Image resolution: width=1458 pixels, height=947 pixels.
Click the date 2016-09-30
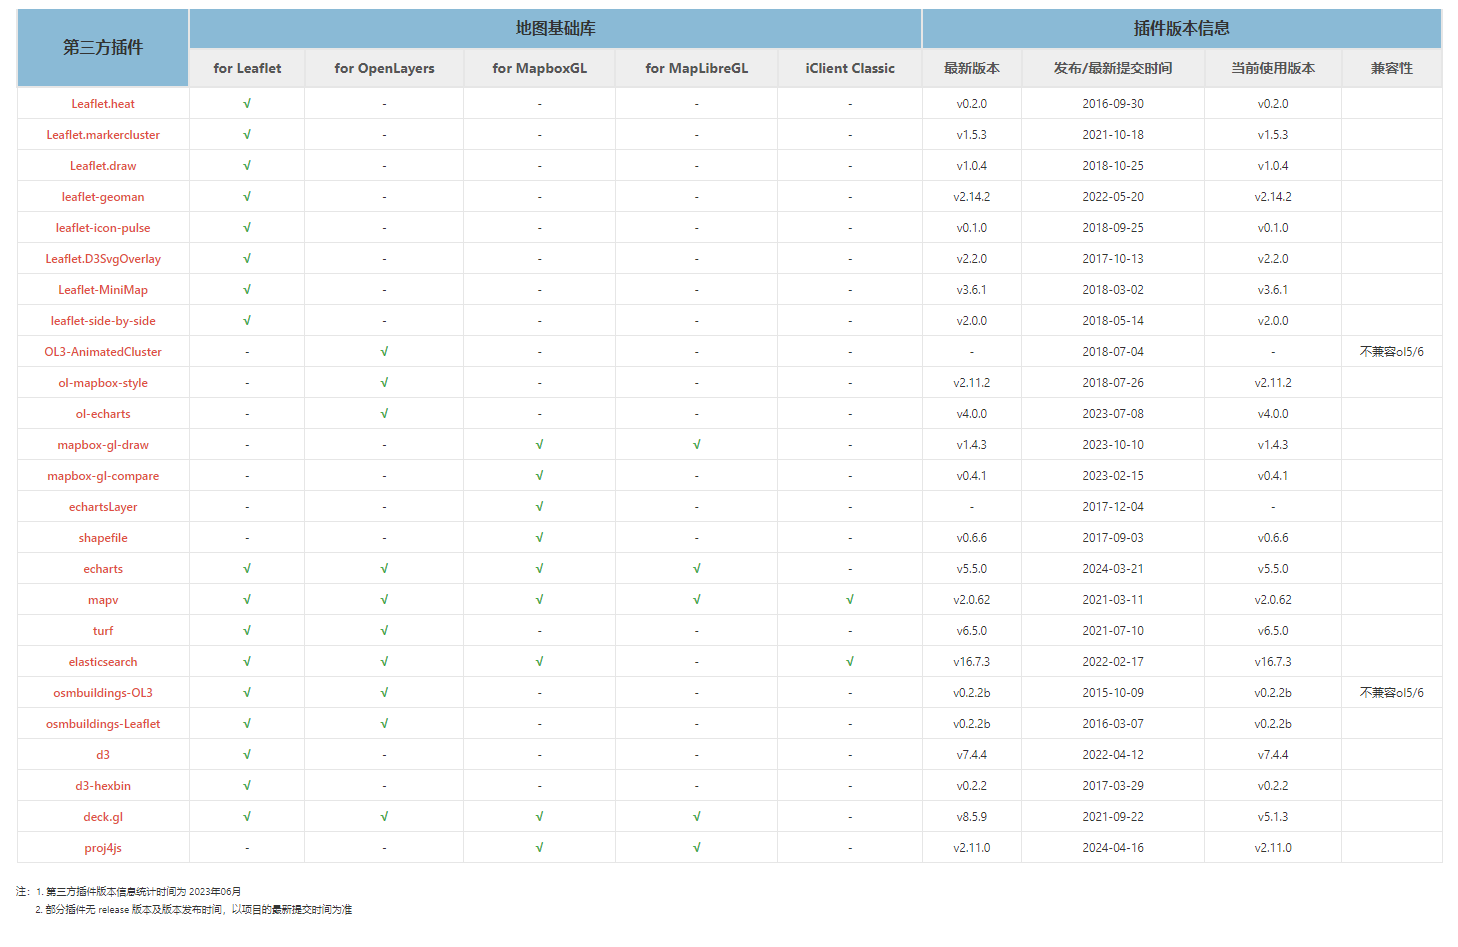(1113, 104)
